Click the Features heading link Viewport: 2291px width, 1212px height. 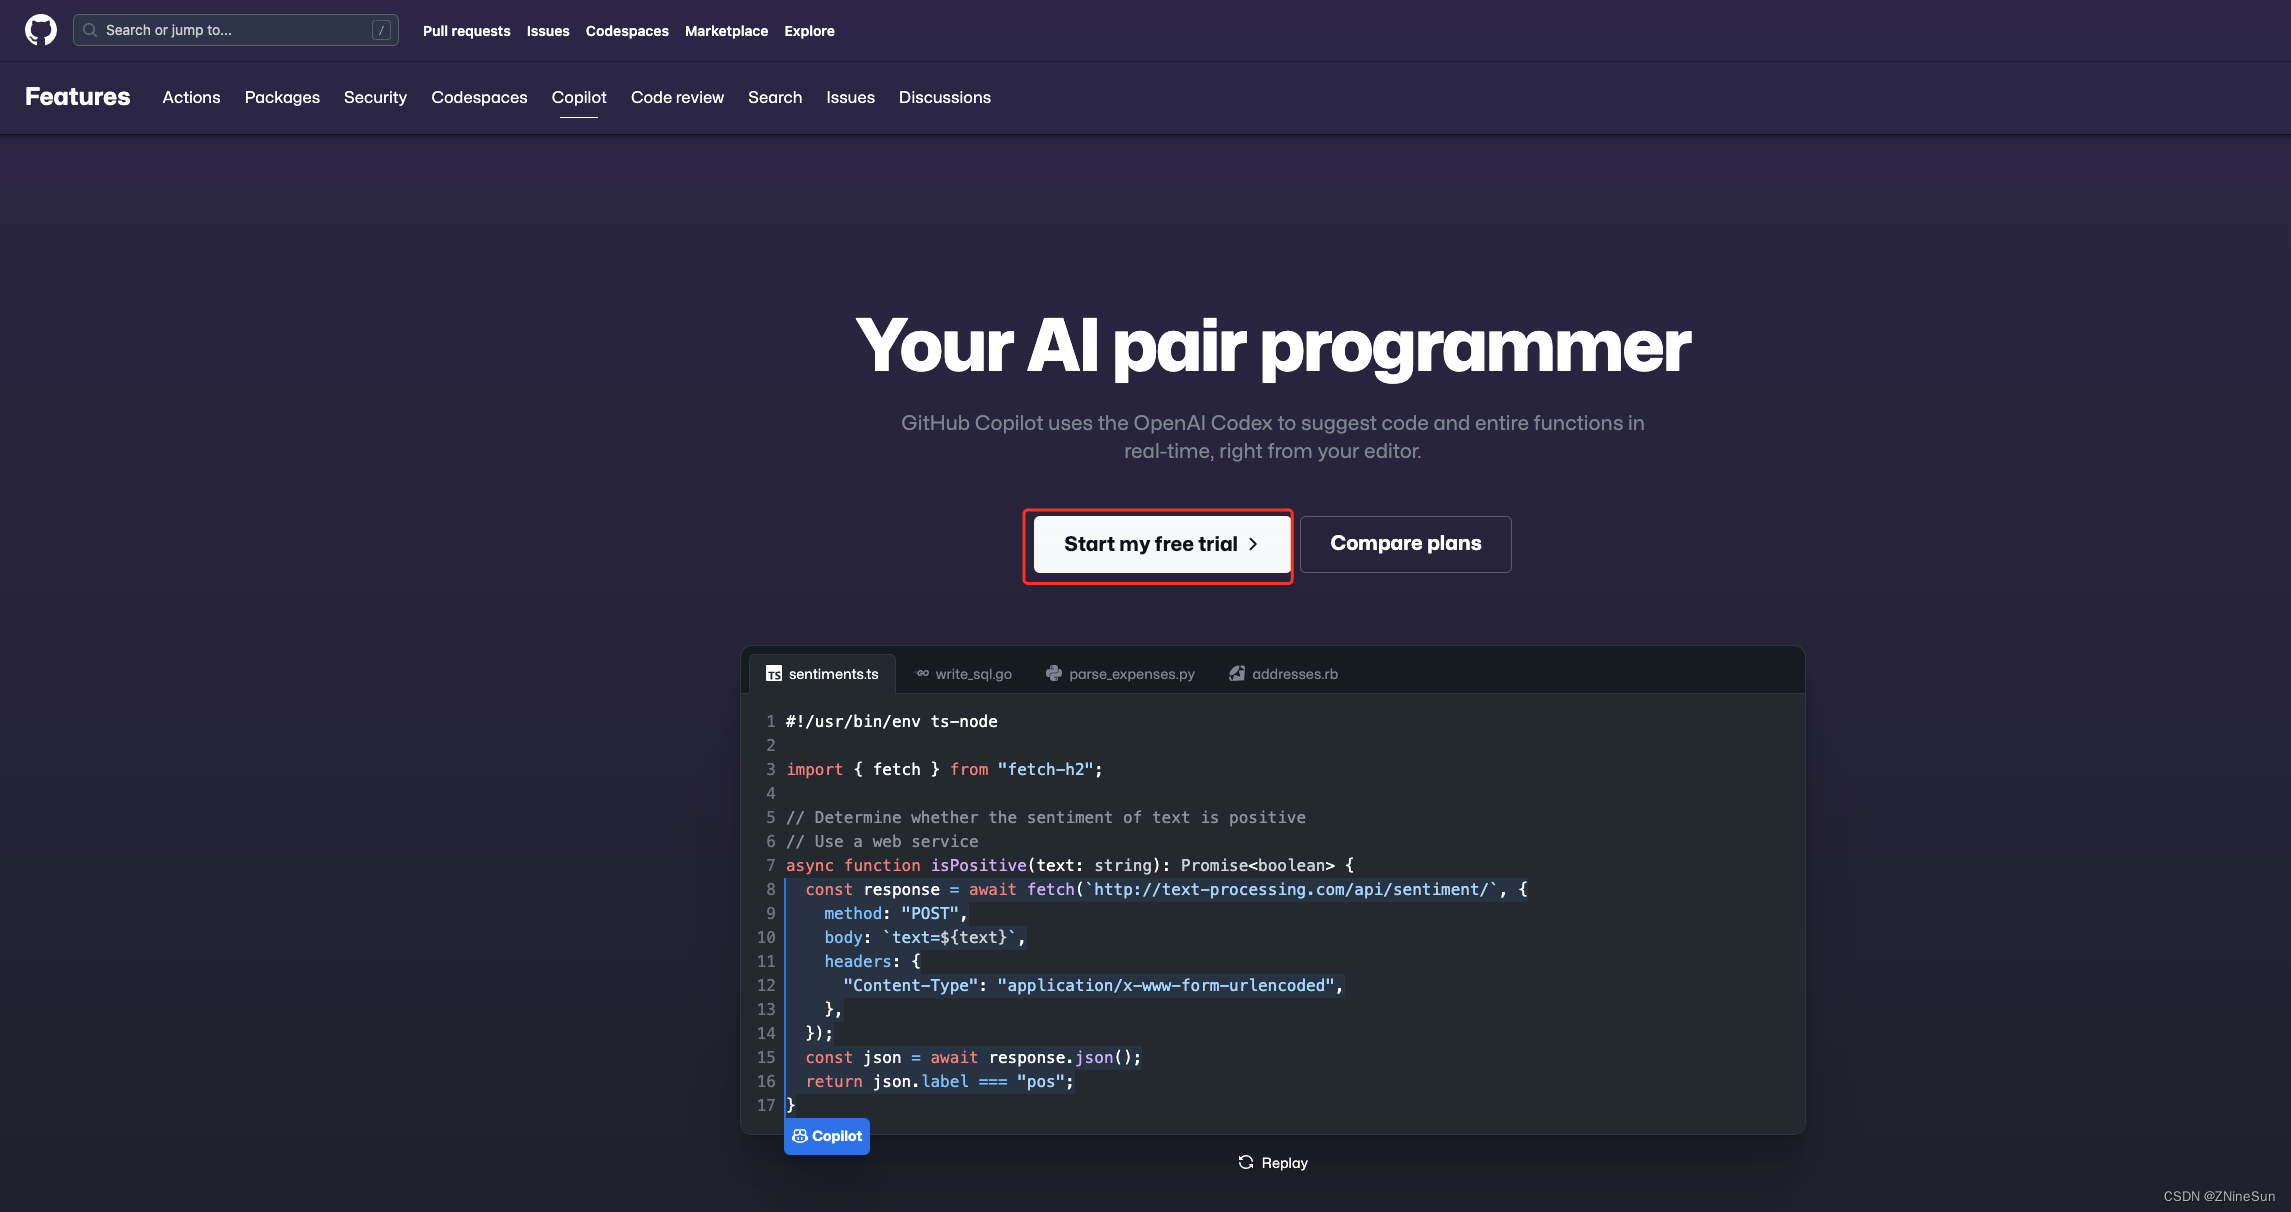(x=78, y=97)
